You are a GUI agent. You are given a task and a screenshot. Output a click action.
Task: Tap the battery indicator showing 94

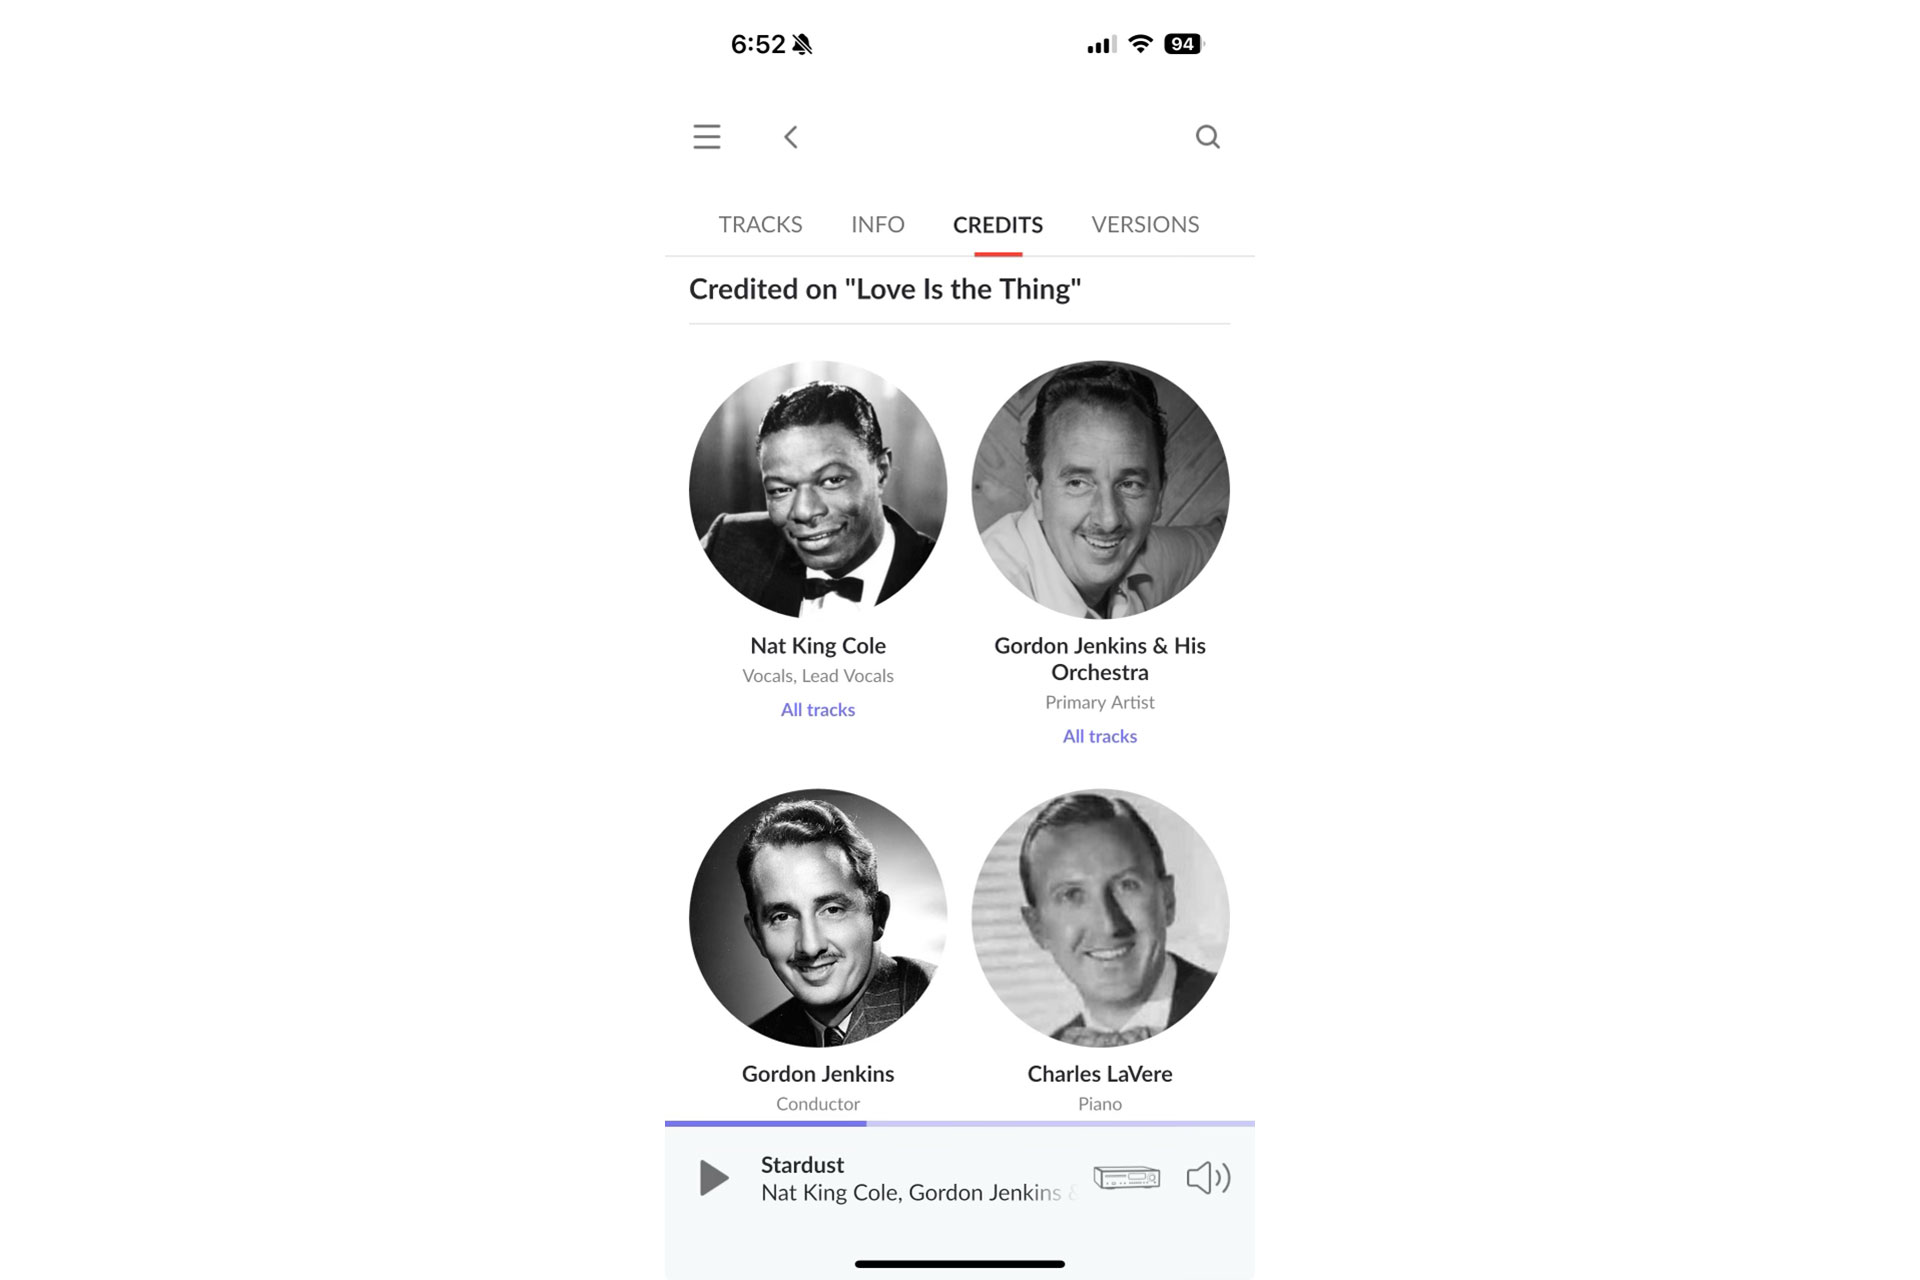tap(1184, 44)
